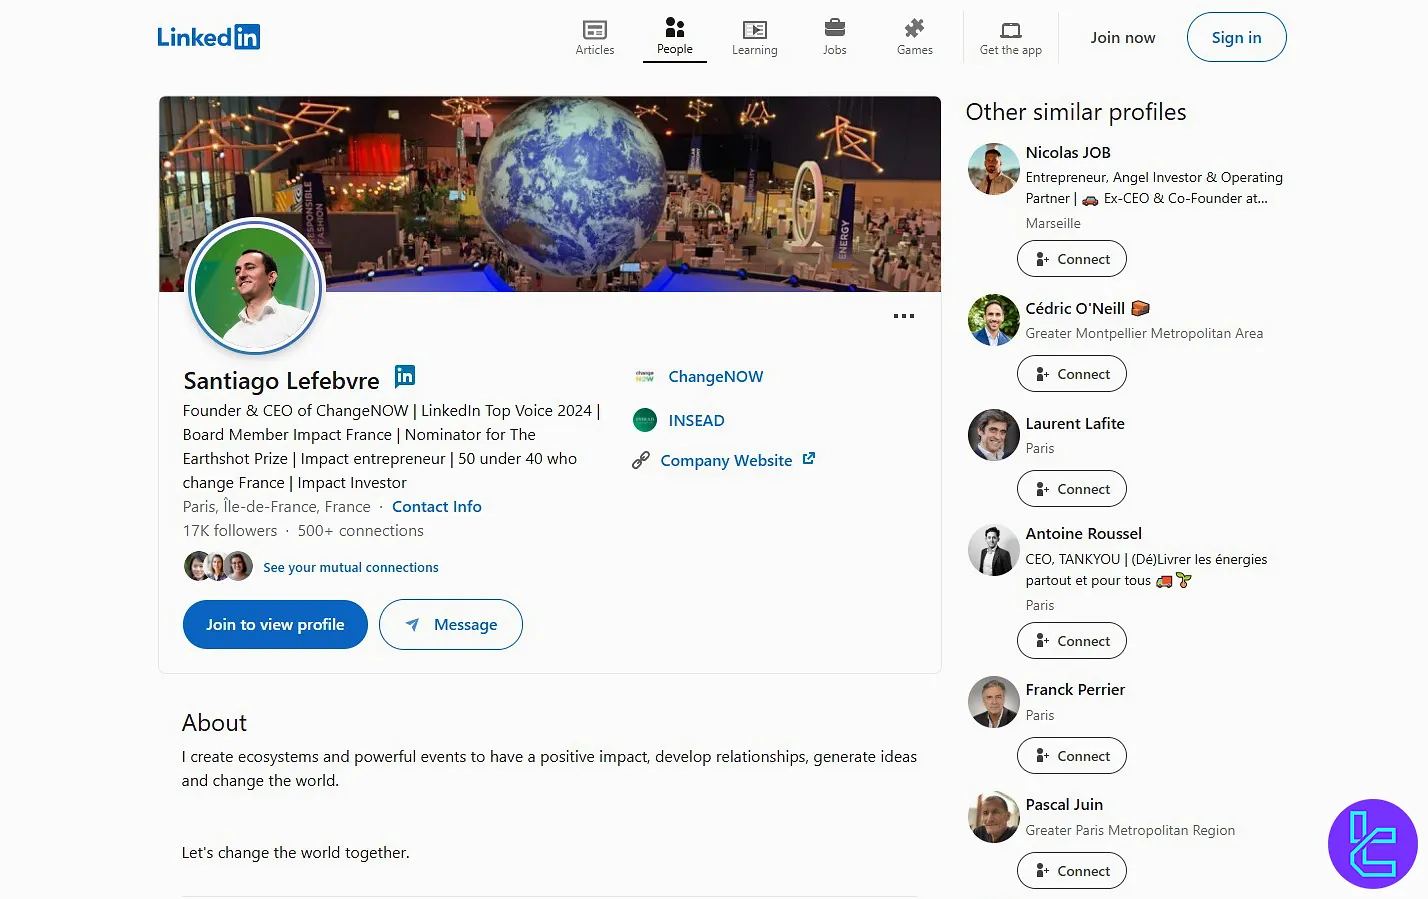The height and width of the screenshot is (899, 1428).
Task: Click the chain link icon beside Company Website
Action: point(641,460)
